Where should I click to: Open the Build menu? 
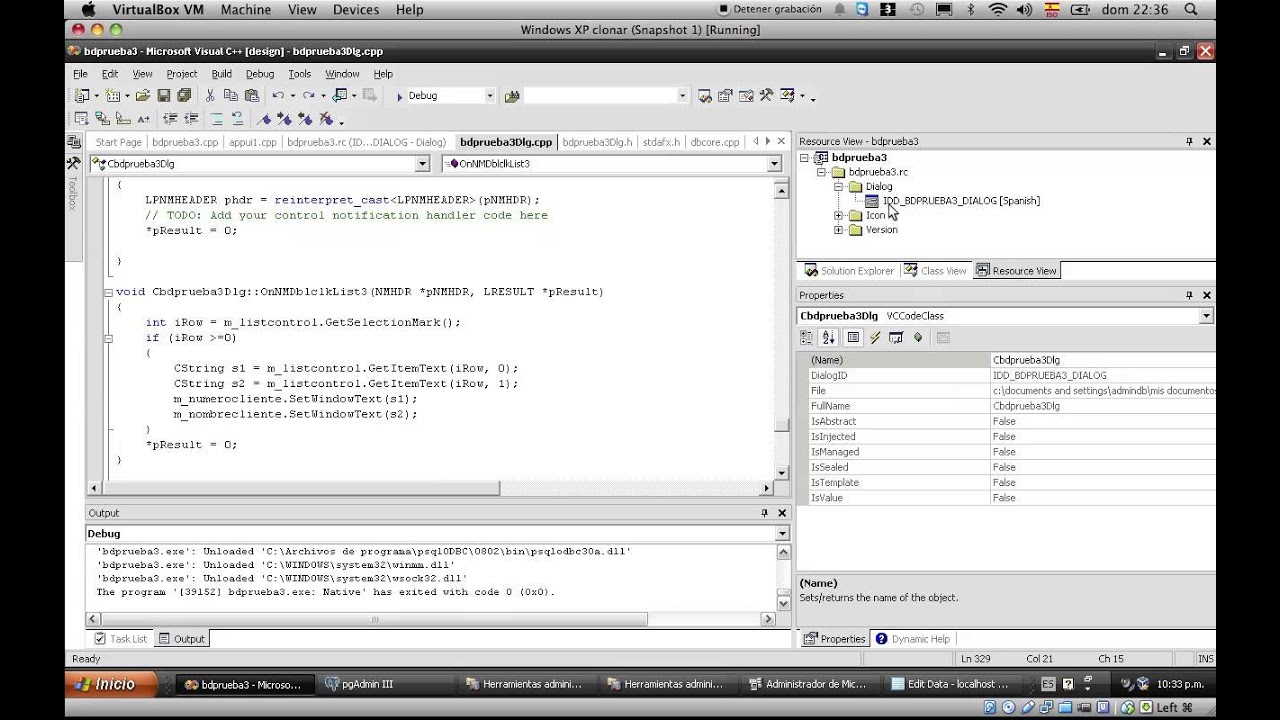tap(221, 74)
